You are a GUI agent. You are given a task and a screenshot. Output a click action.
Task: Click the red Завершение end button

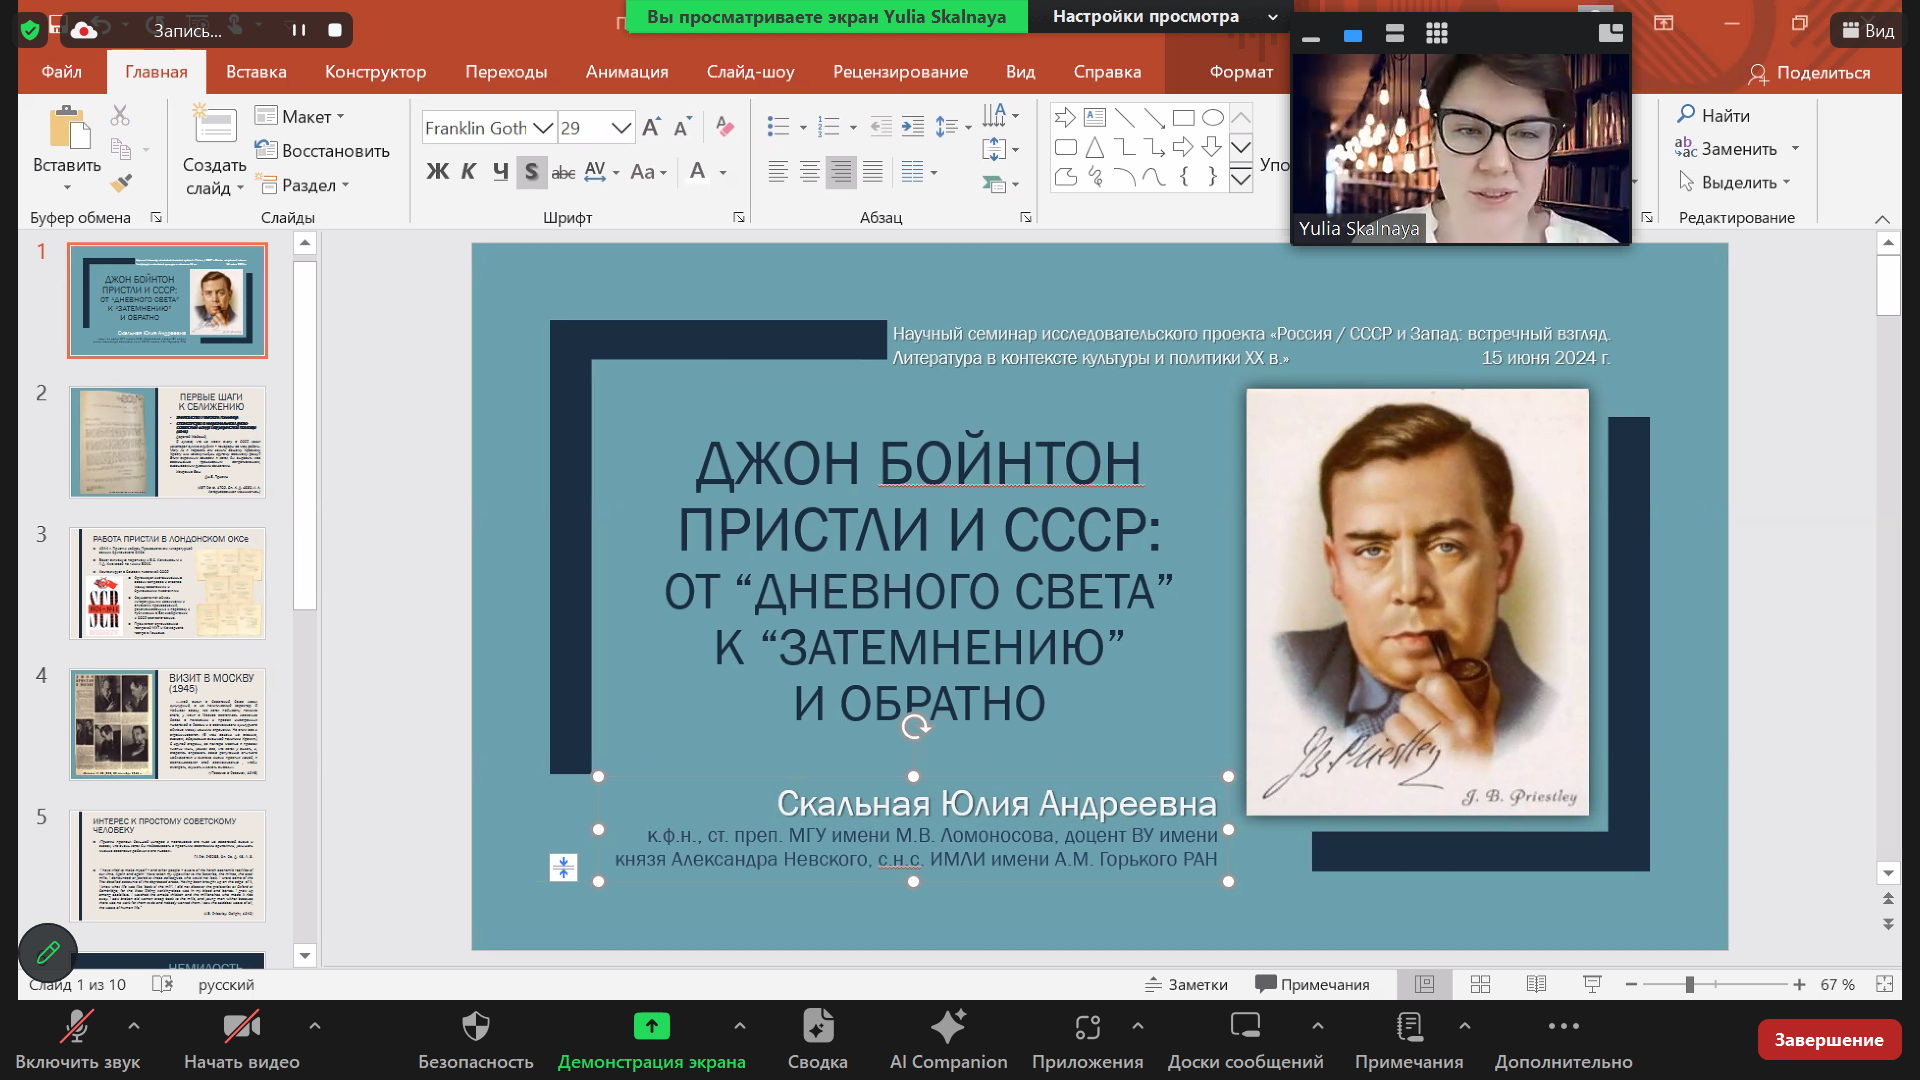pyautogui.click(x=1829, y=1040)
